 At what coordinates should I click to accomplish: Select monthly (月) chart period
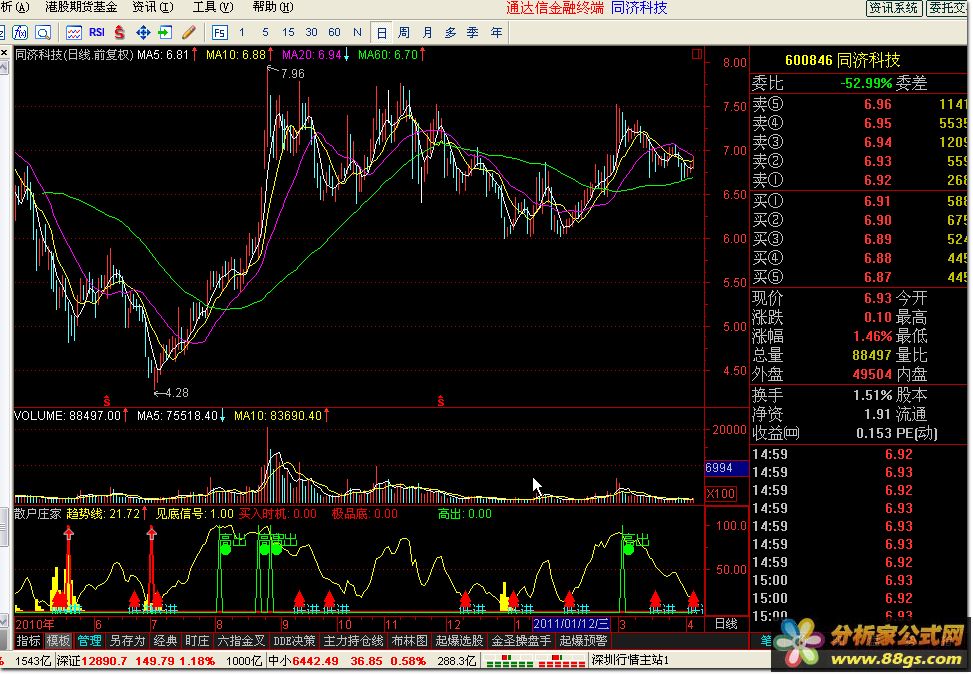[x=428, y=32]
